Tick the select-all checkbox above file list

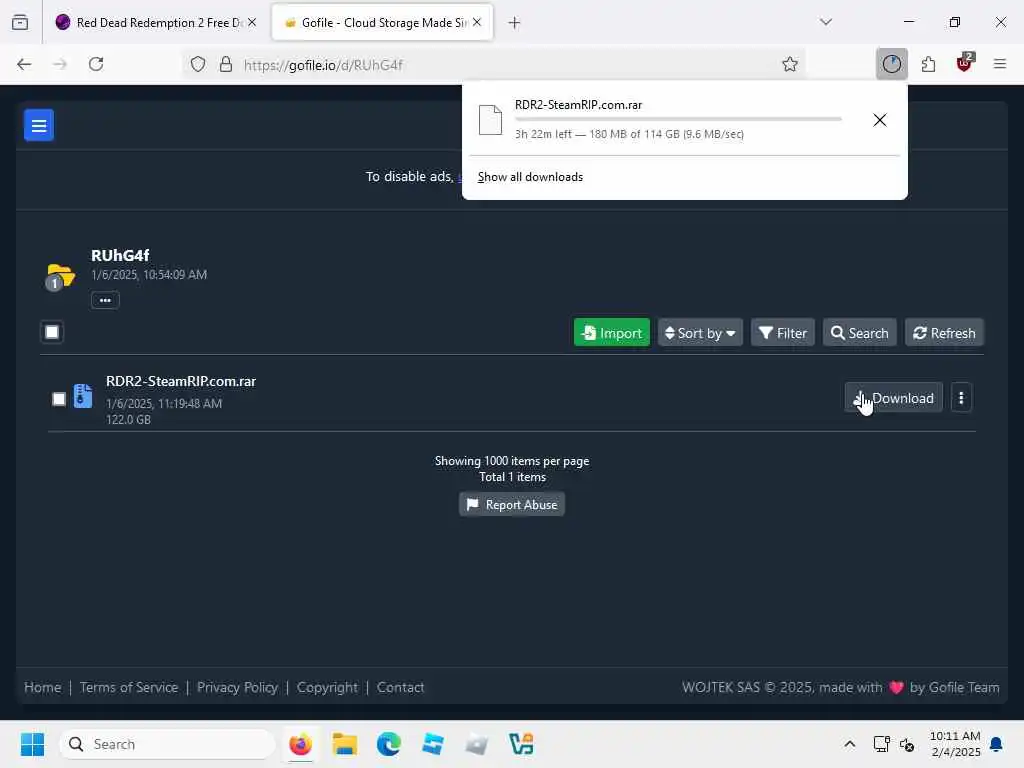point(52,332)
